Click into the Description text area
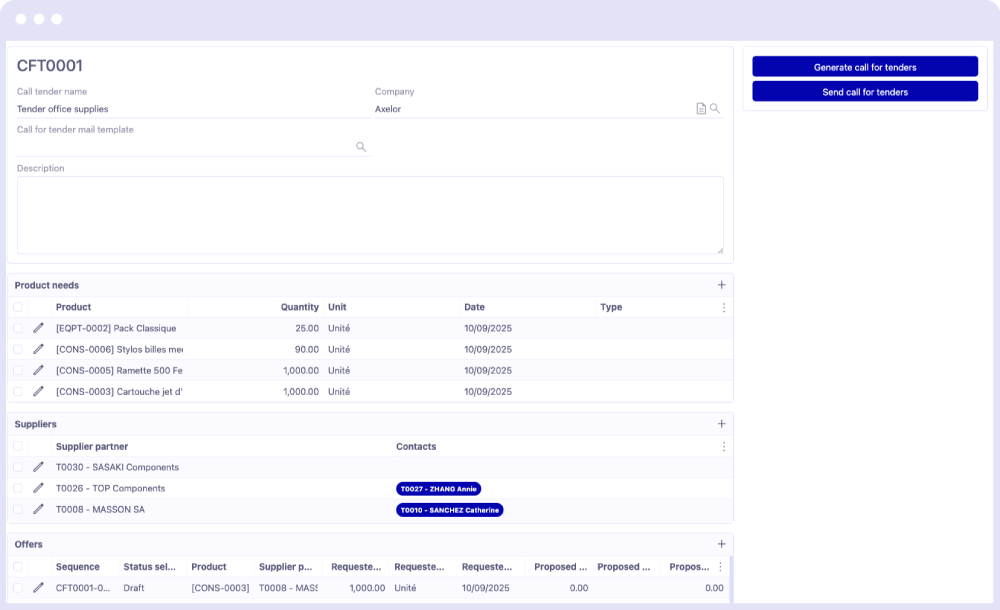The height and width of the screenshot is (610, 1000). point(369,215)
